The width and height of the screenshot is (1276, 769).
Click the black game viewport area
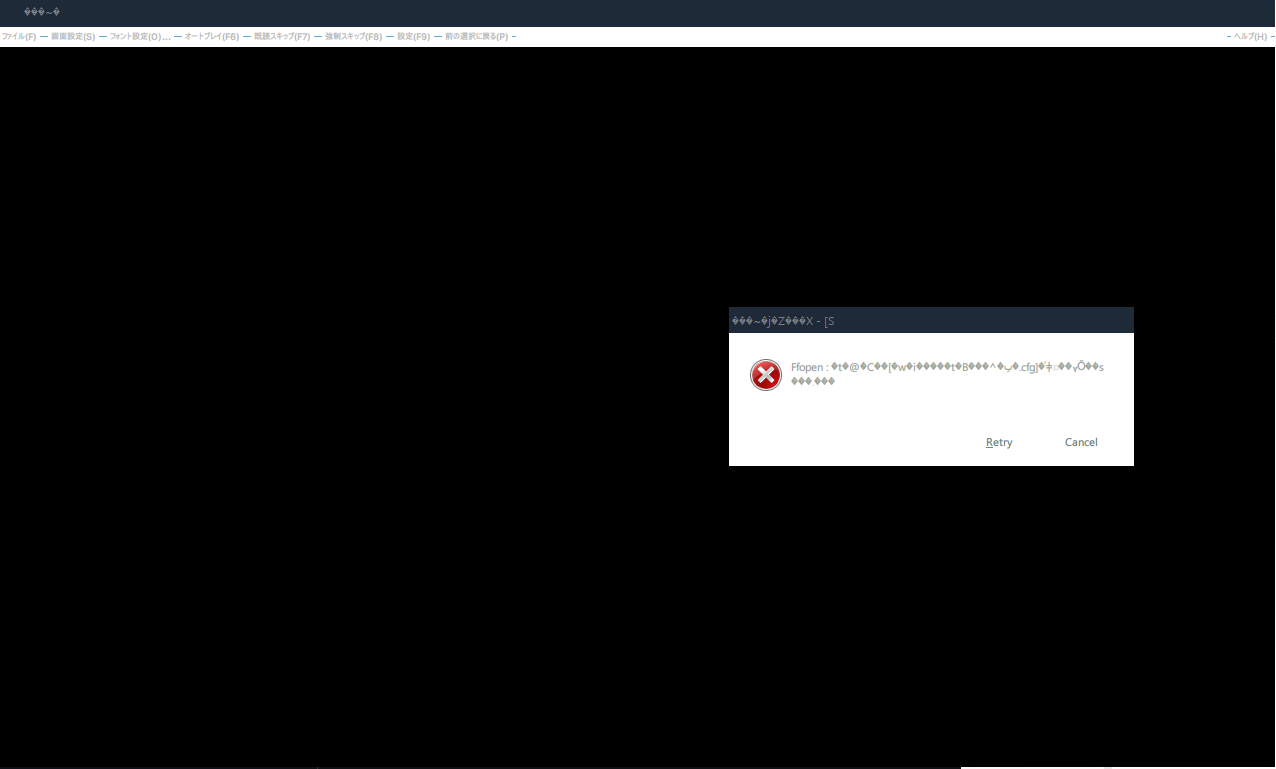tap(400, 400)
